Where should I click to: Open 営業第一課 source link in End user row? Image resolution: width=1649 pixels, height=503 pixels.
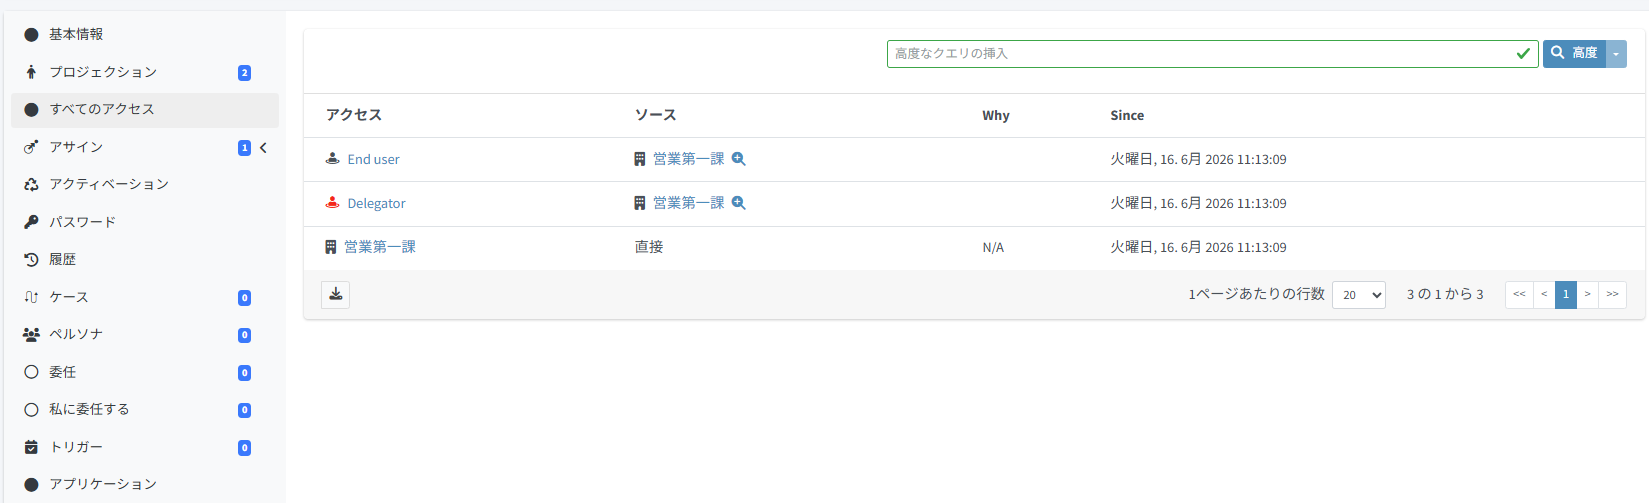[688, 159]
